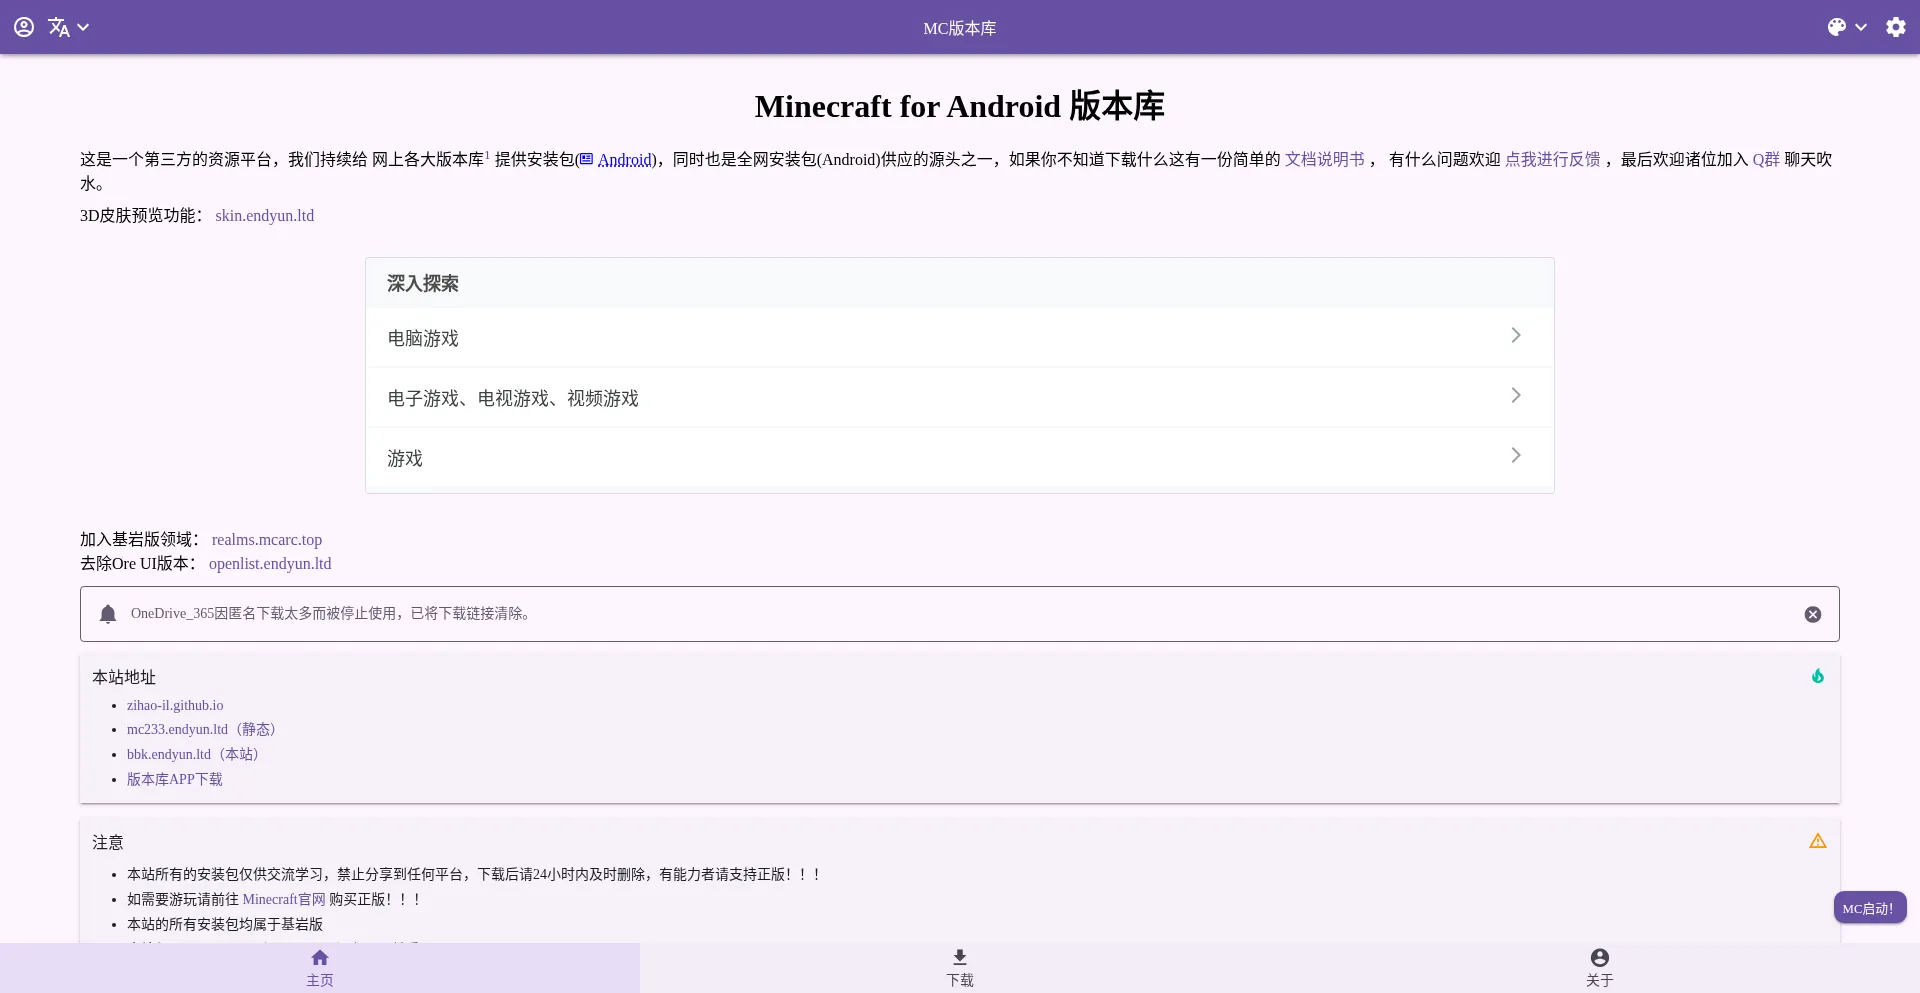Open the 文档说明书 link
The width and height of the screenshot is (1920, 993).
[1324, 159]
